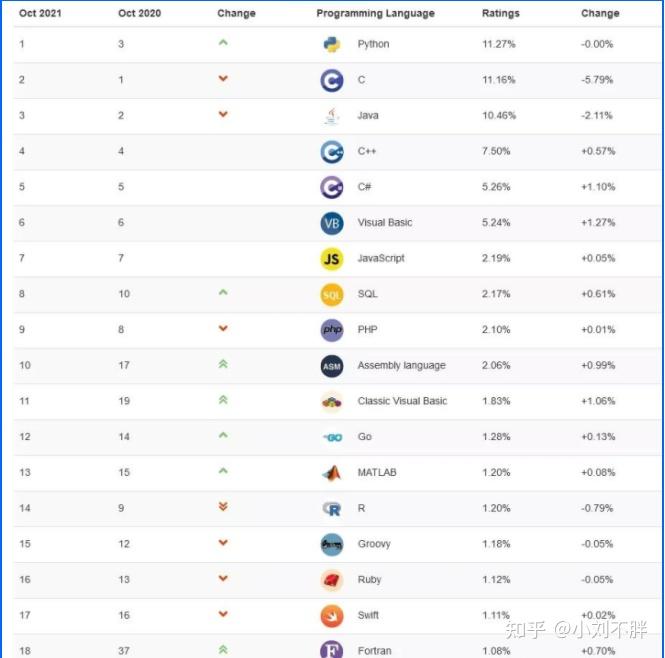Click the double down arrow in R row
Screen dimensions: 665x658
(223, 507)
